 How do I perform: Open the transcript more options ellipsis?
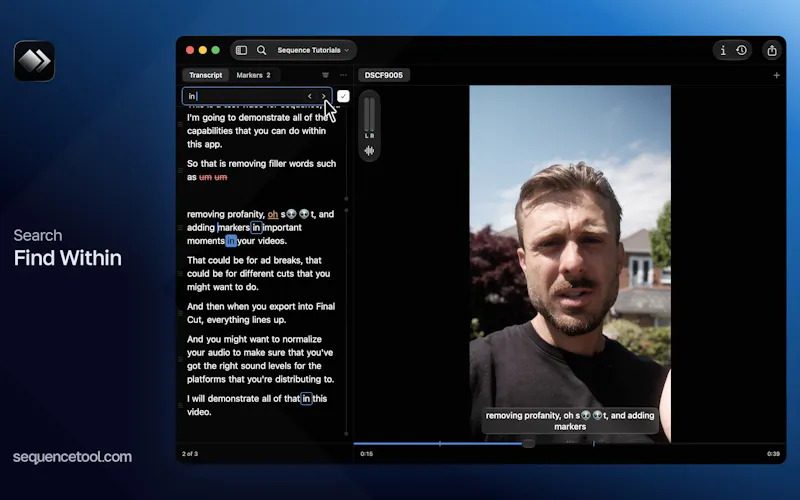click(x=343, y=75)
